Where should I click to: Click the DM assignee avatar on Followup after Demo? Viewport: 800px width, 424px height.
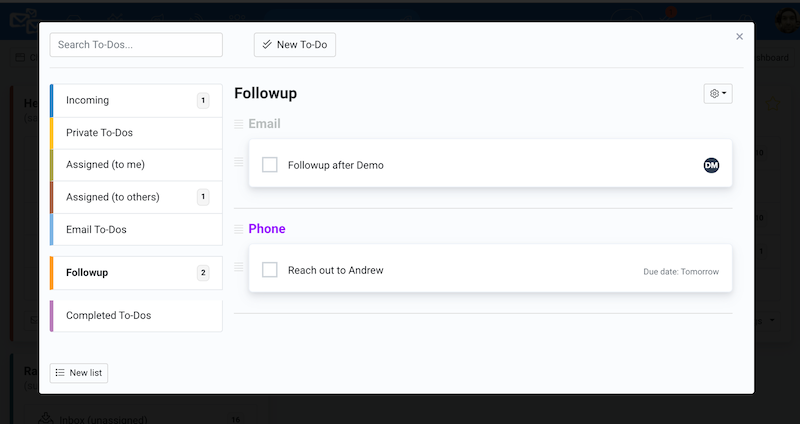711,165
